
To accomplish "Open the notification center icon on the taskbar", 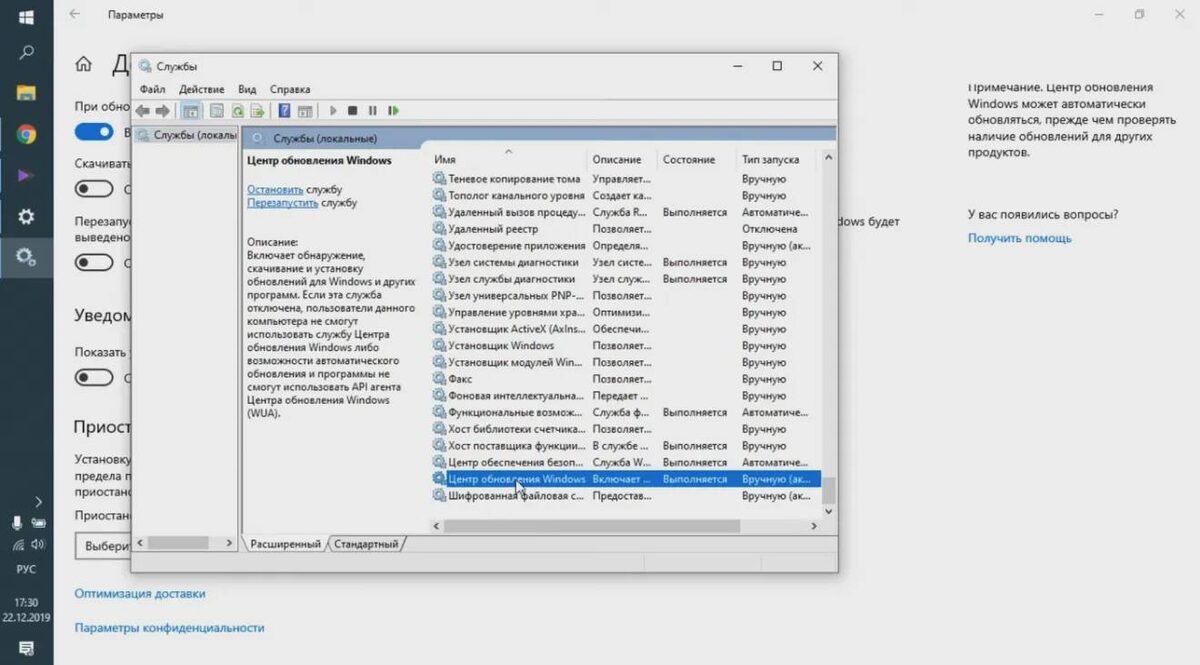I will [26, 649].
